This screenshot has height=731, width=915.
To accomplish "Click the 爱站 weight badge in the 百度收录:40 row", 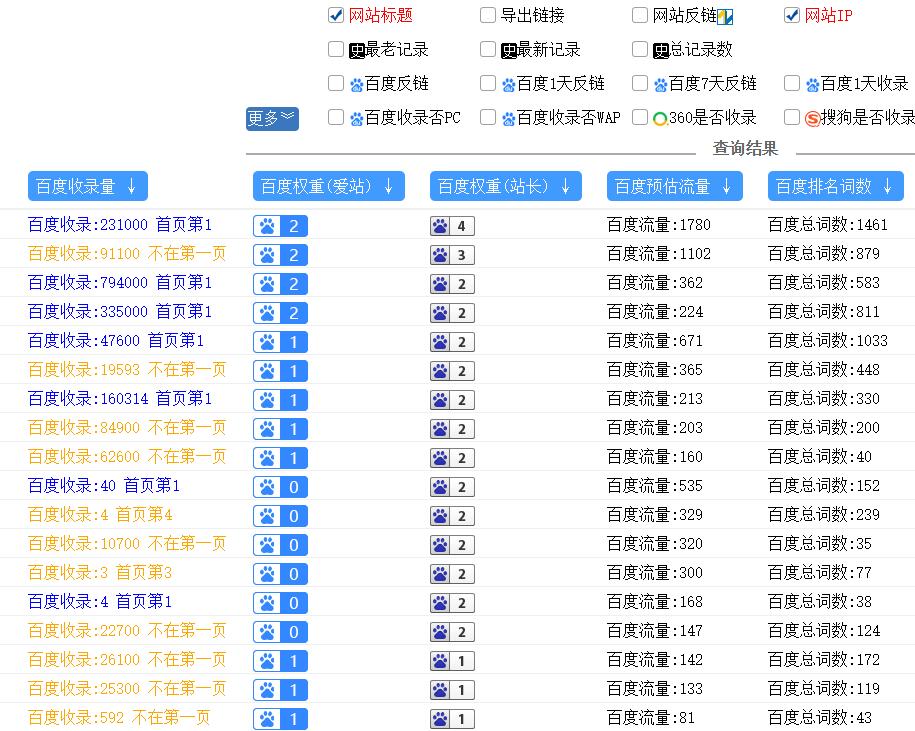I will point(280,487).
